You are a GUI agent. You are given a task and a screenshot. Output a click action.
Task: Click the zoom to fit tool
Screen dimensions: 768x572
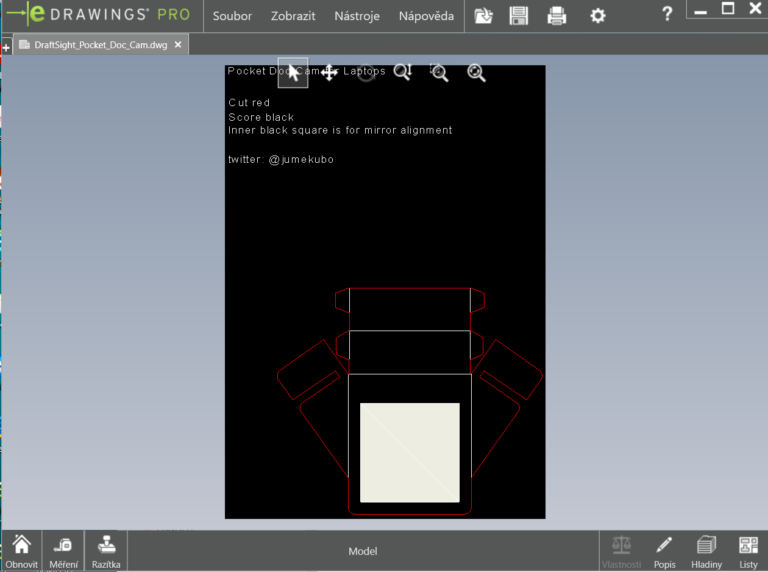click(476, 73)
